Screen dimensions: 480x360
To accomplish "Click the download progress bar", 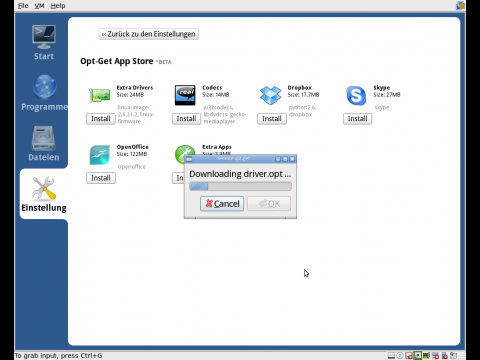I will [240, 186].
